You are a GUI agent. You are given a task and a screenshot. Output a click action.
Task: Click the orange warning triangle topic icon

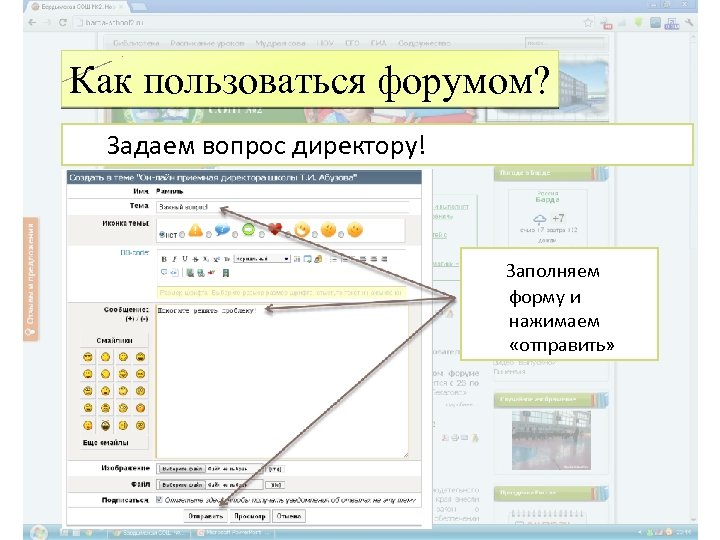(196, 230)
